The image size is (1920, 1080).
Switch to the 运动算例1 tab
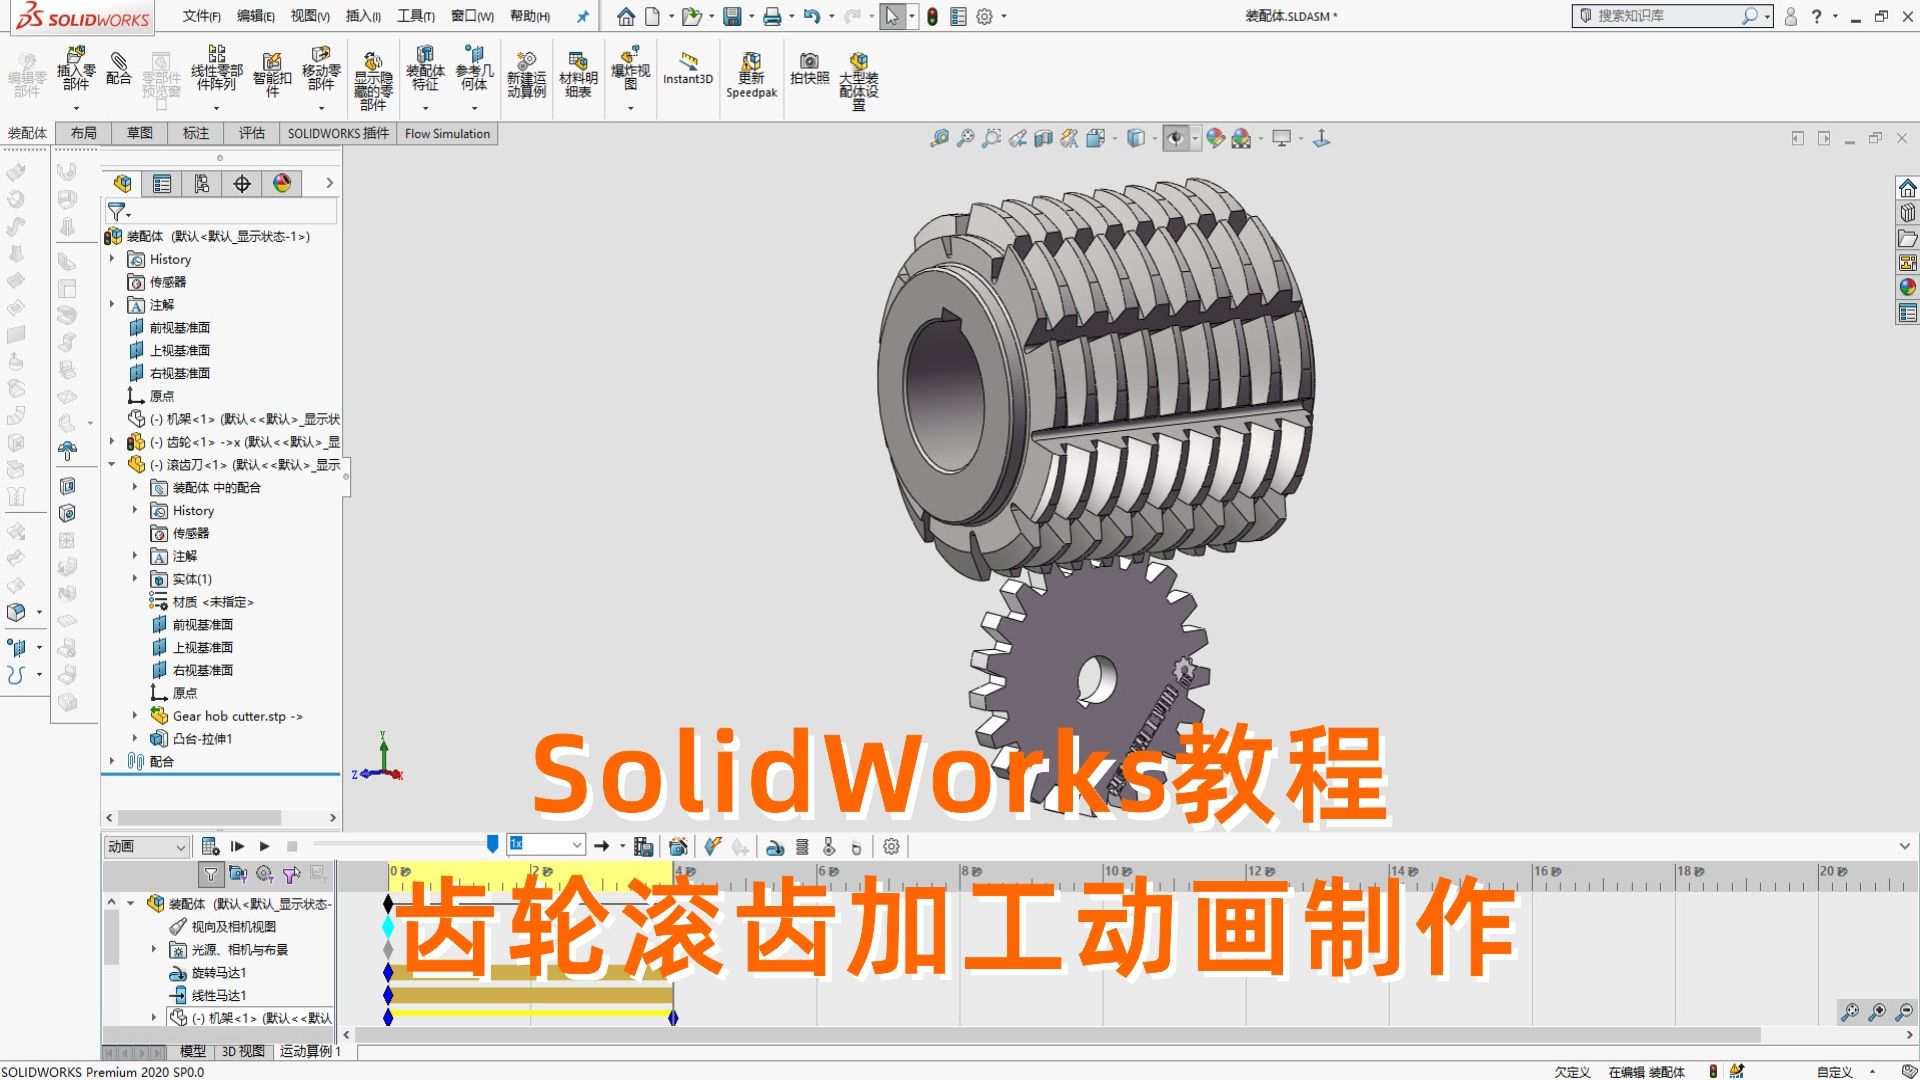308,1052
